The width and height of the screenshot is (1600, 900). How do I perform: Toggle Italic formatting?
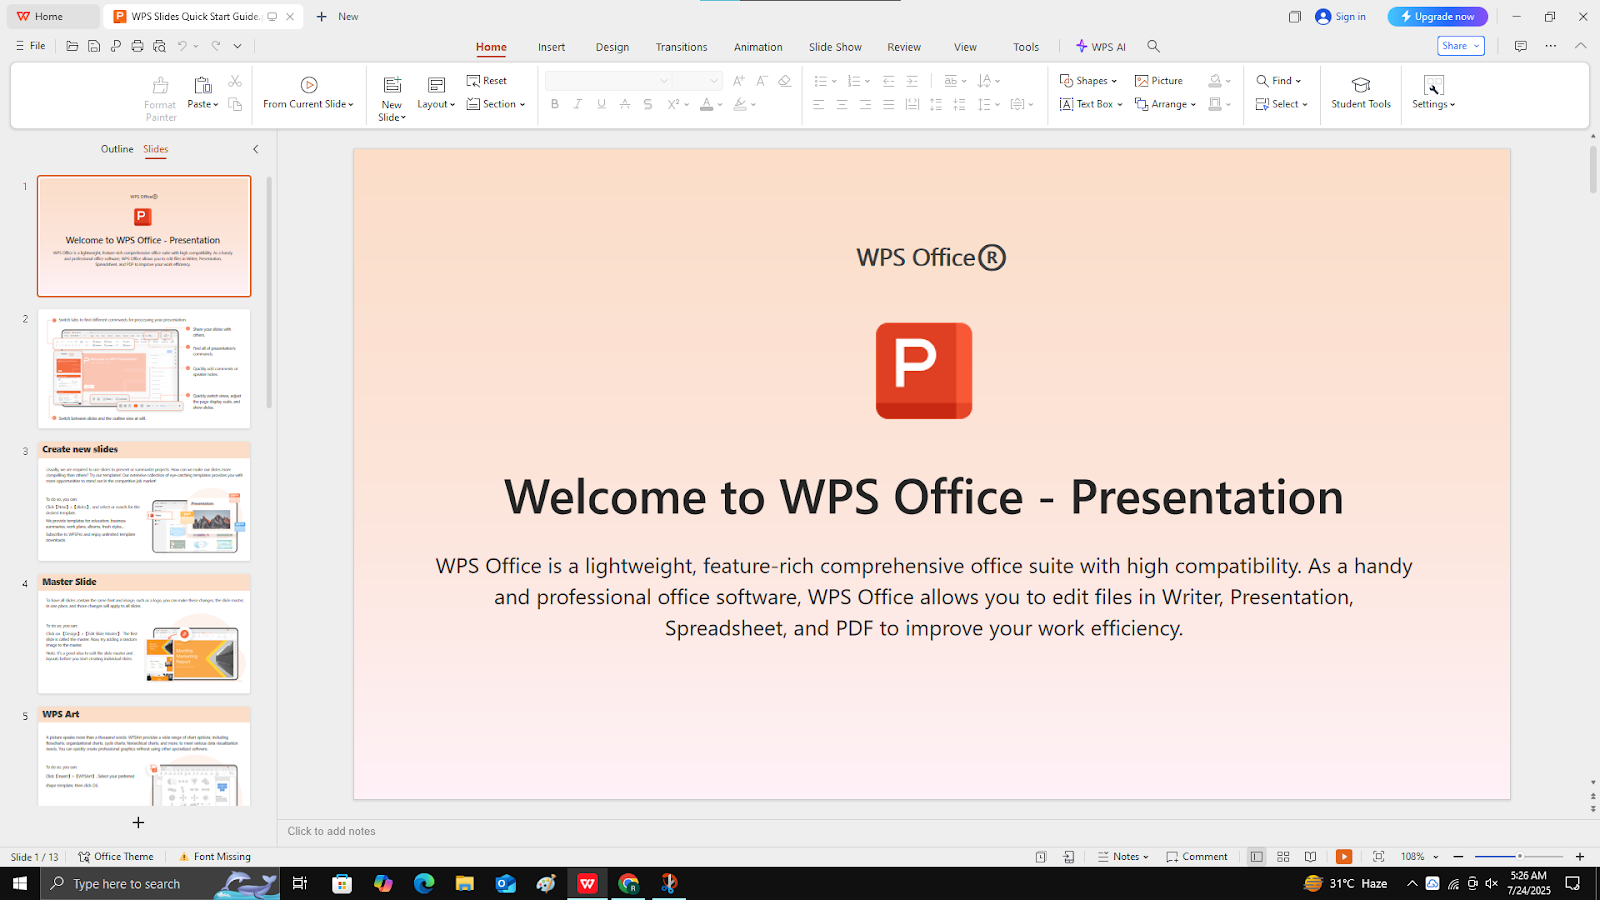[577, 104]
